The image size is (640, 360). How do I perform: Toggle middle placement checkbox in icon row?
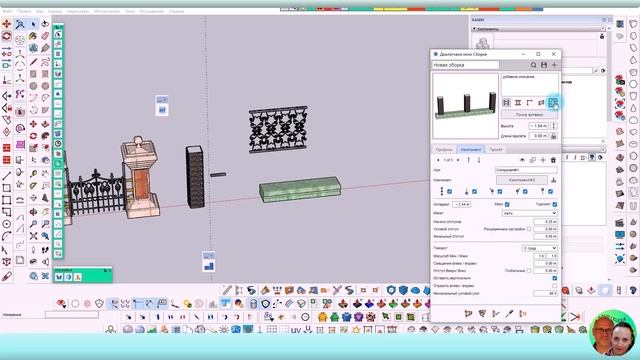click(500, 191)
